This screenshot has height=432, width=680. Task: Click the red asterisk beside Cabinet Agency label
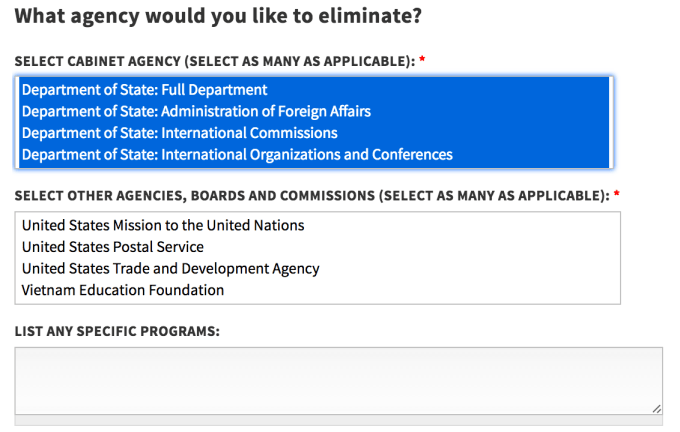coord(422,61)
